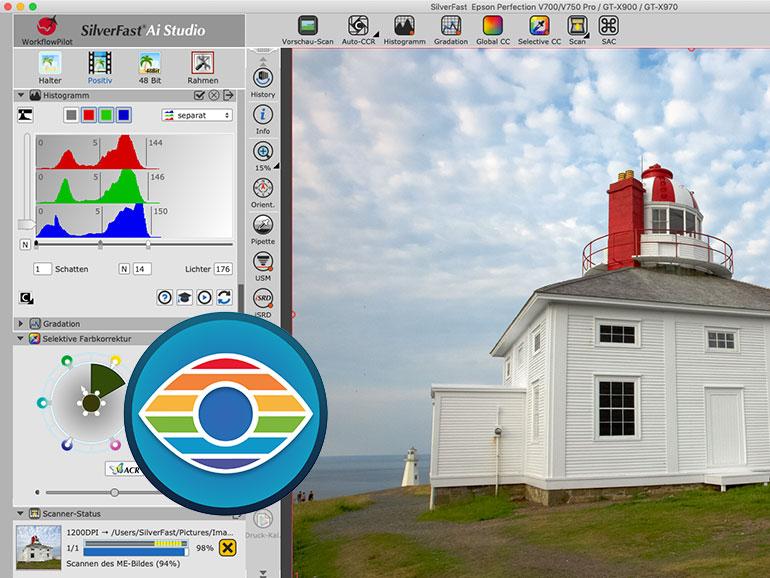Click the scan thumbnail in Scanner-Status
Image resolution: width=770 pixels, height=578 pixels.
point(39,548)
